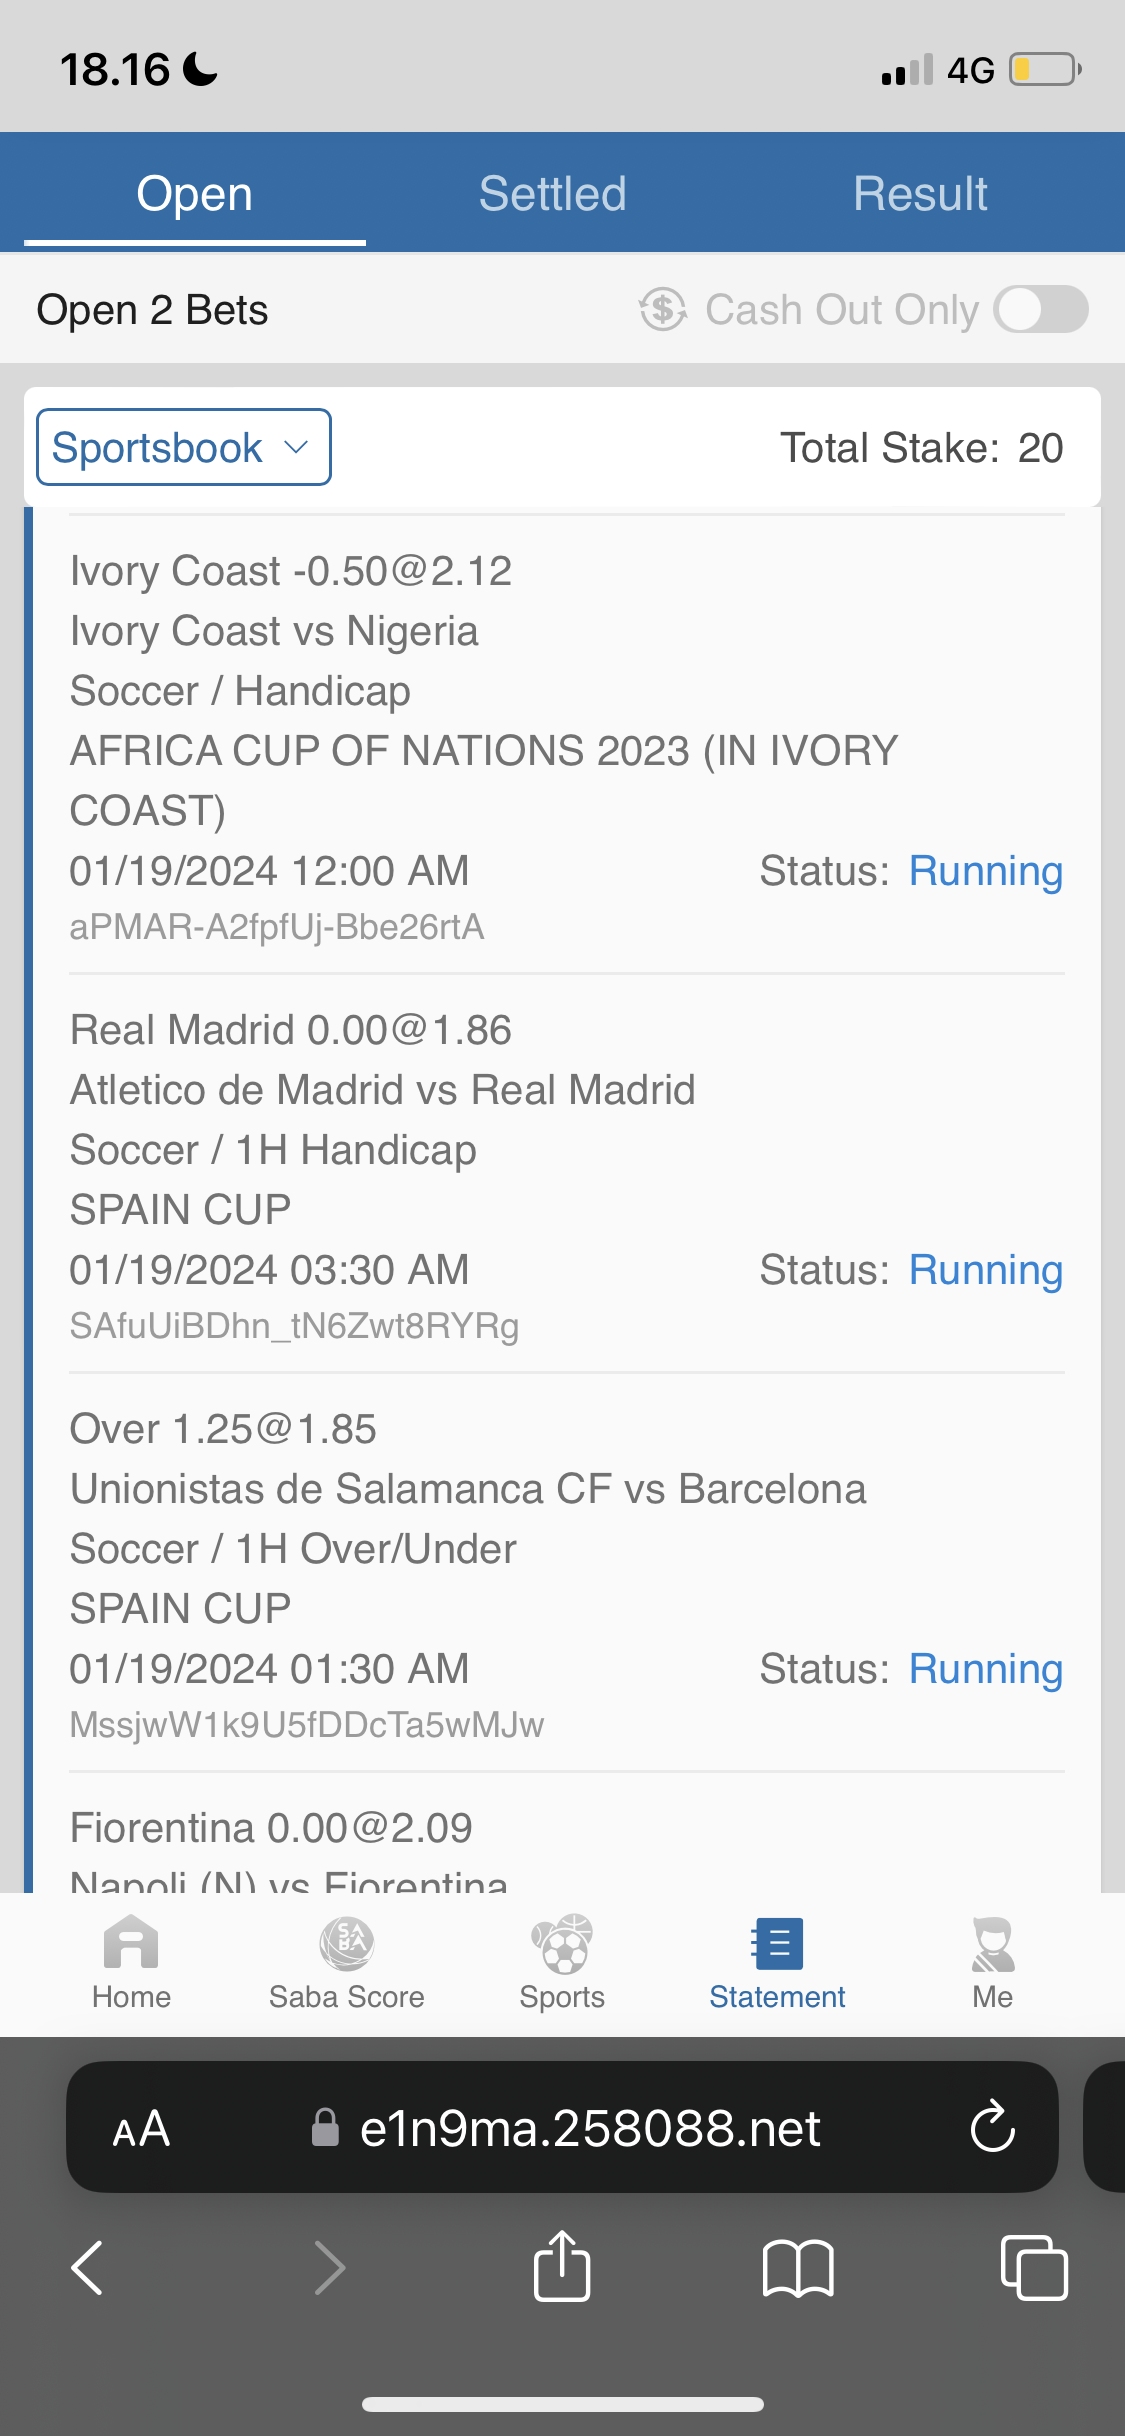Switch to the Result tab
1125x2436 pixels.
920,193
